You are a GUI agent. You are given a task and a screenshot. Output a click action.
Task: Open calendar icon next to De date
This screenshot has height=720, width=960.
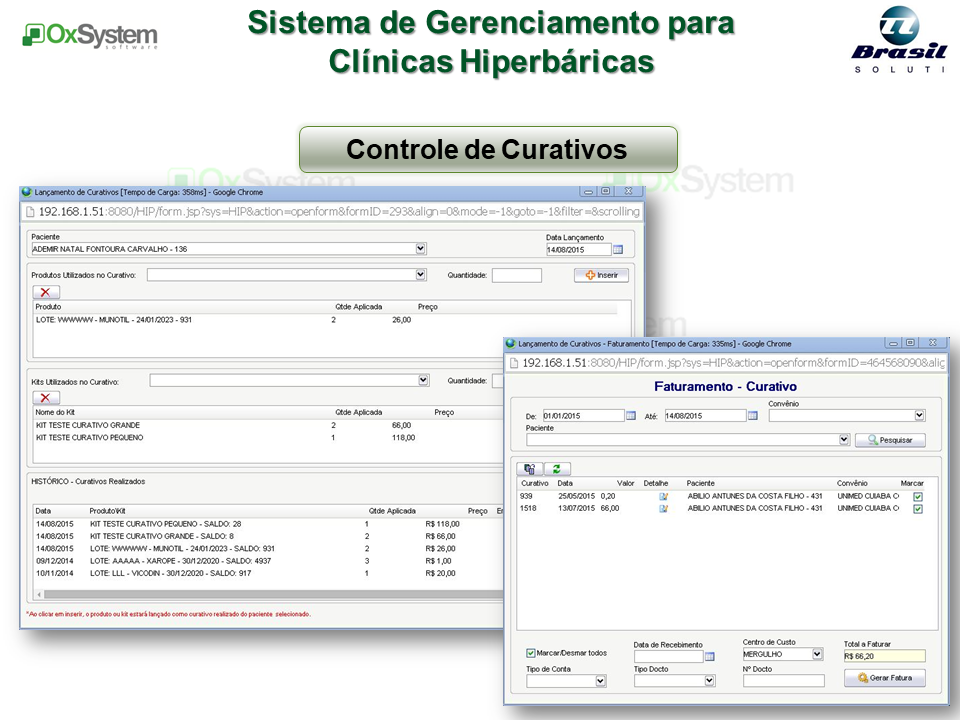click(631, 416)
